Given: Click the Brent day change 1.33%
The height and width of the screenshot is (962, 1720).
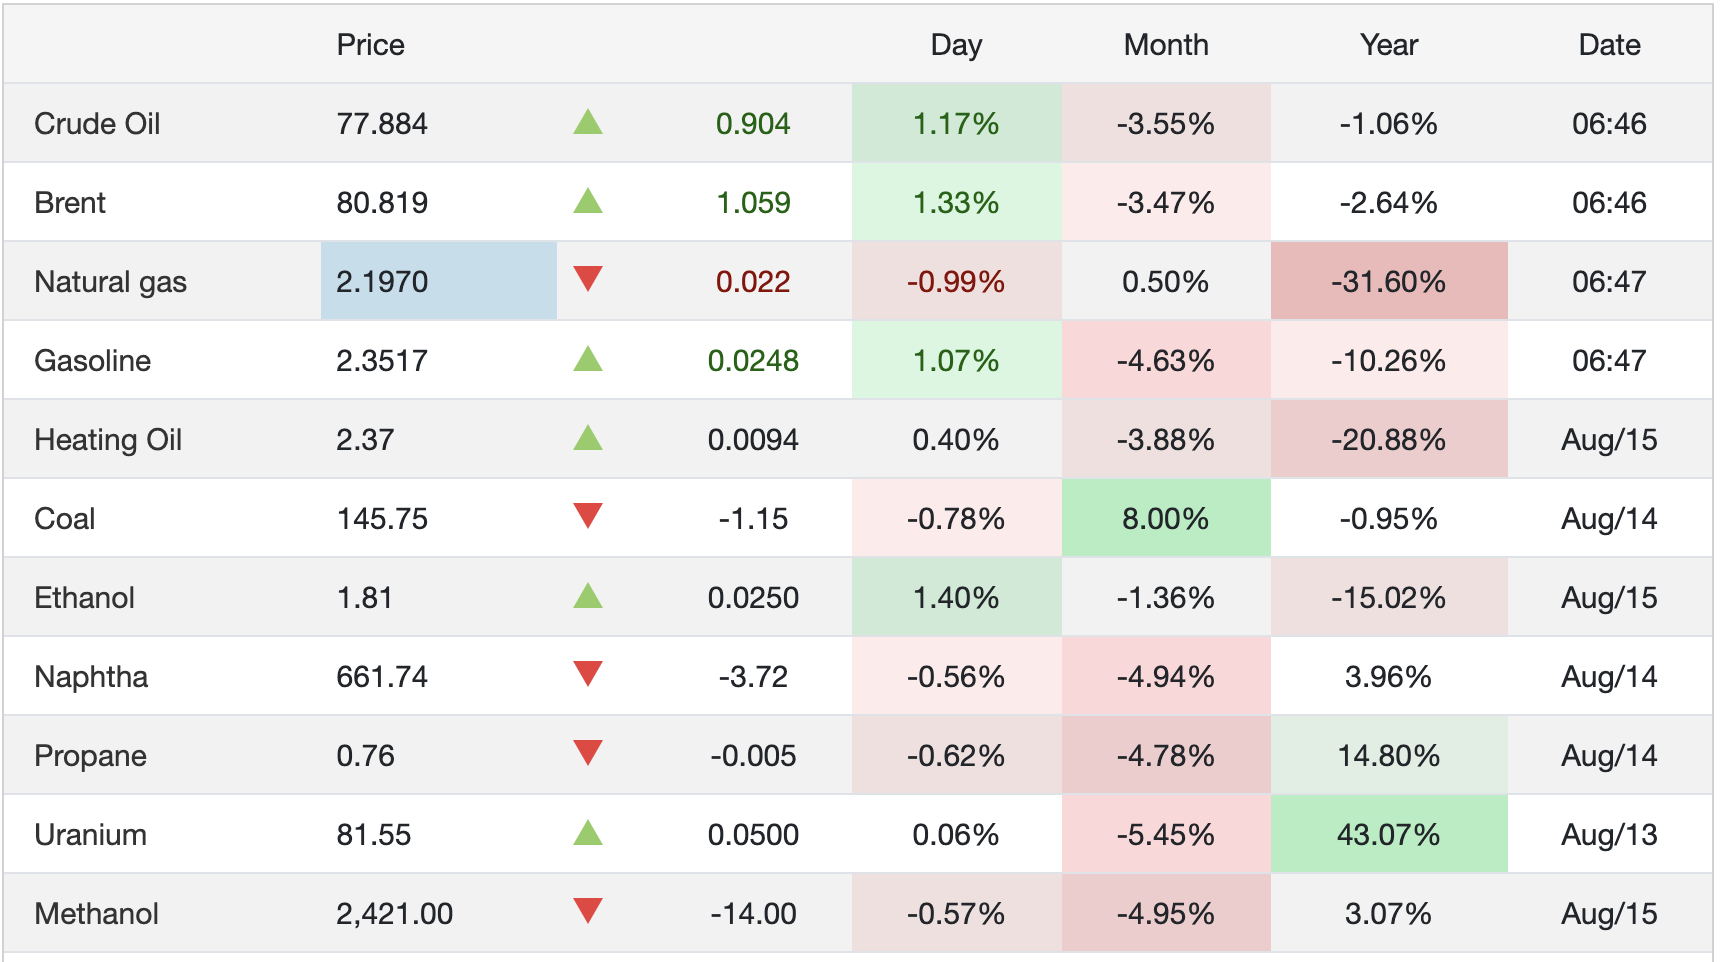Looking at the screenshot, I should point(956,203).
